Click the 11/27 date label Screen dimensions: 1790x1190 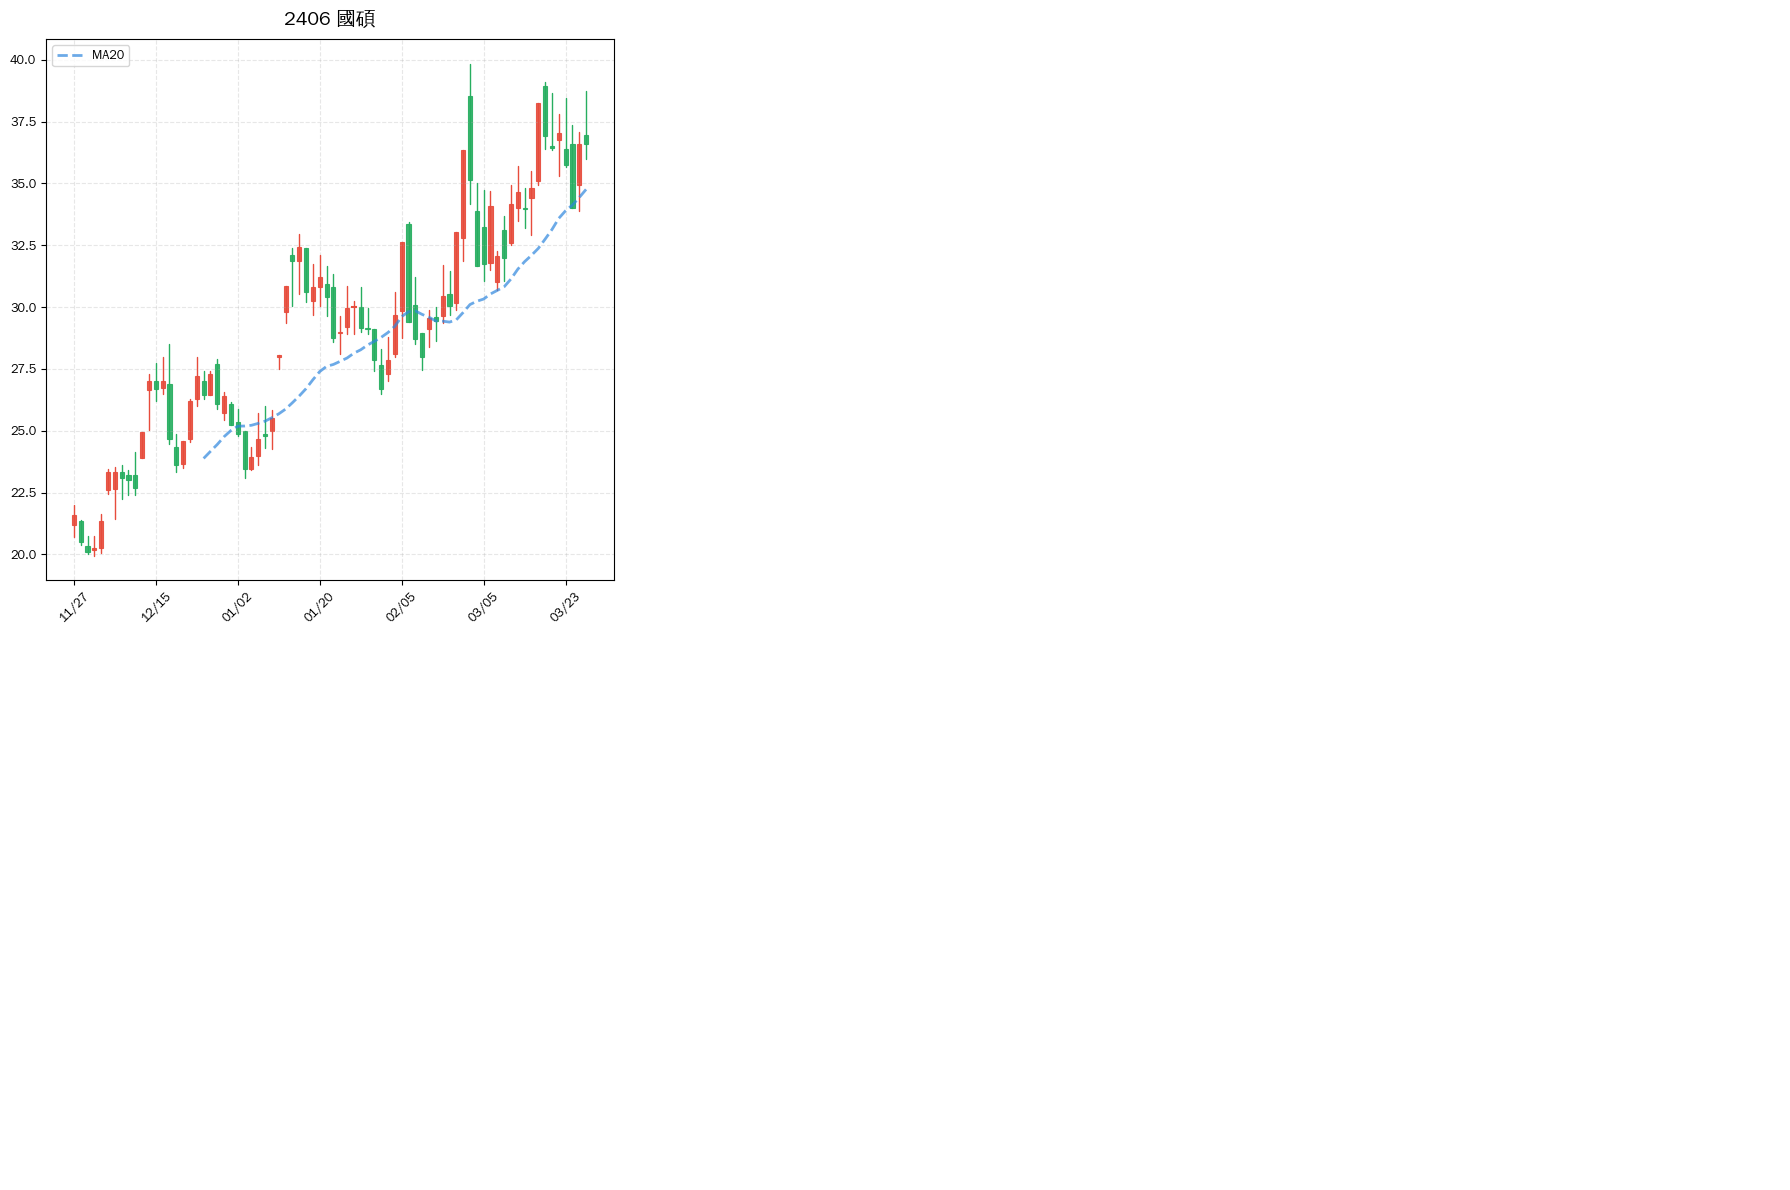[73, 607]
